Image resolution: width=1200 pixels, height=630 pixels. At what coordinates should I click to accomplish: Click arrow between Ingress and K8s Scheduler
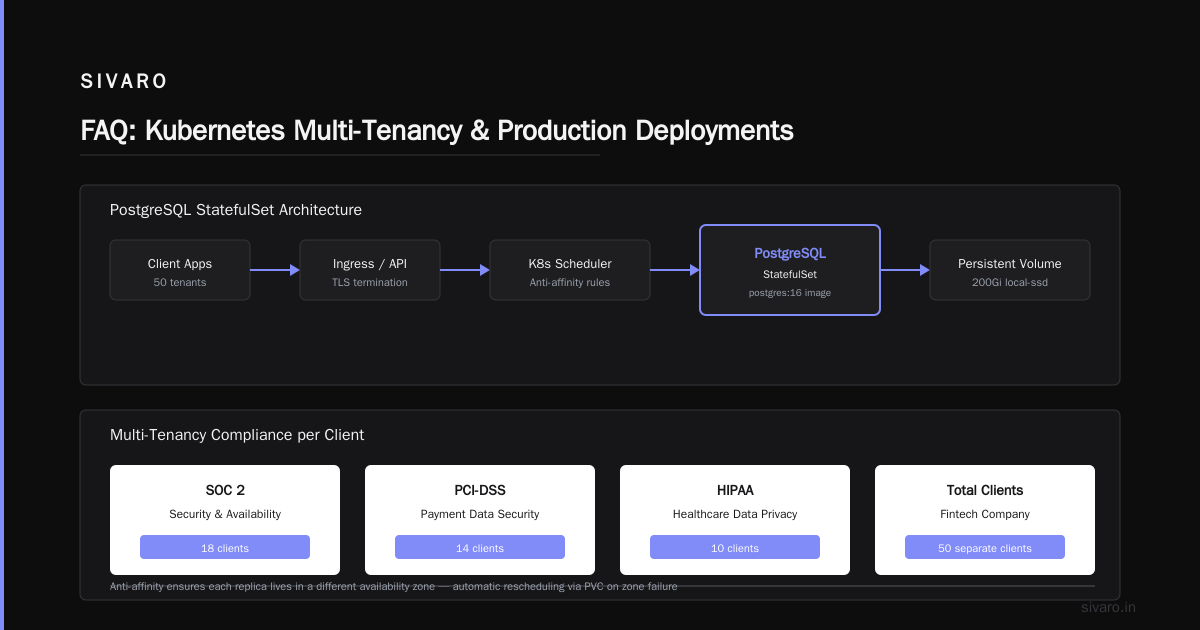pos(465,270)
